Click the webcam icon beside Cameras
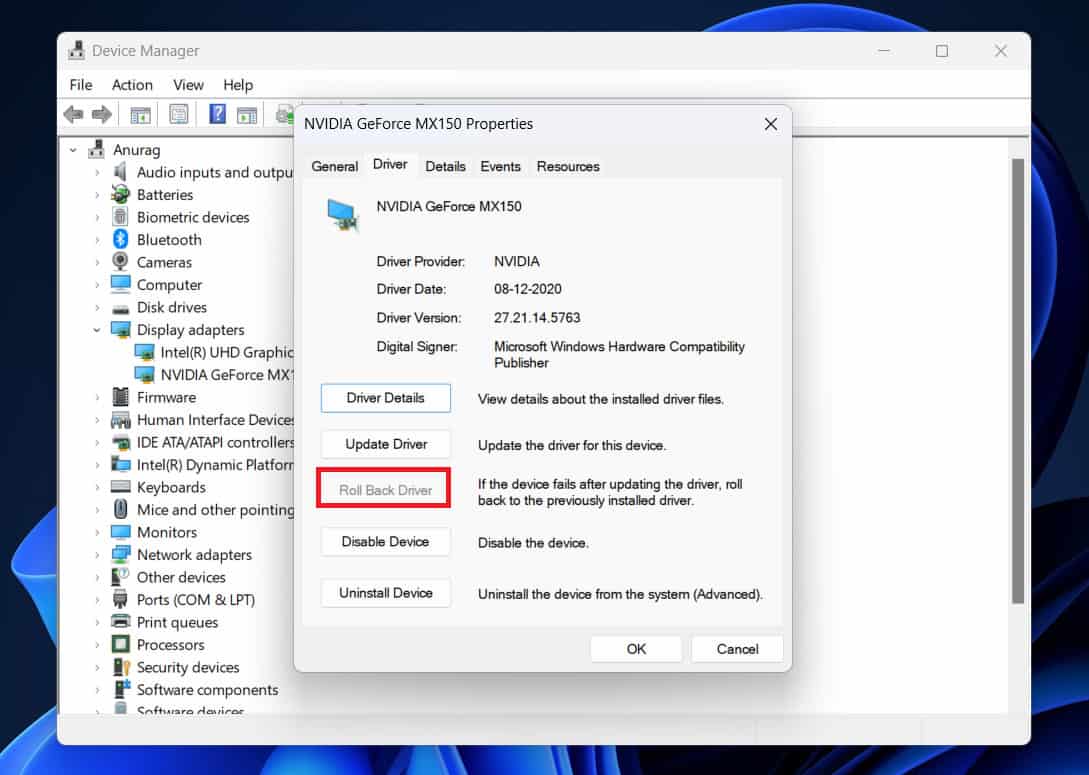This screenshot has width=1089, height=775. (120, 262)
